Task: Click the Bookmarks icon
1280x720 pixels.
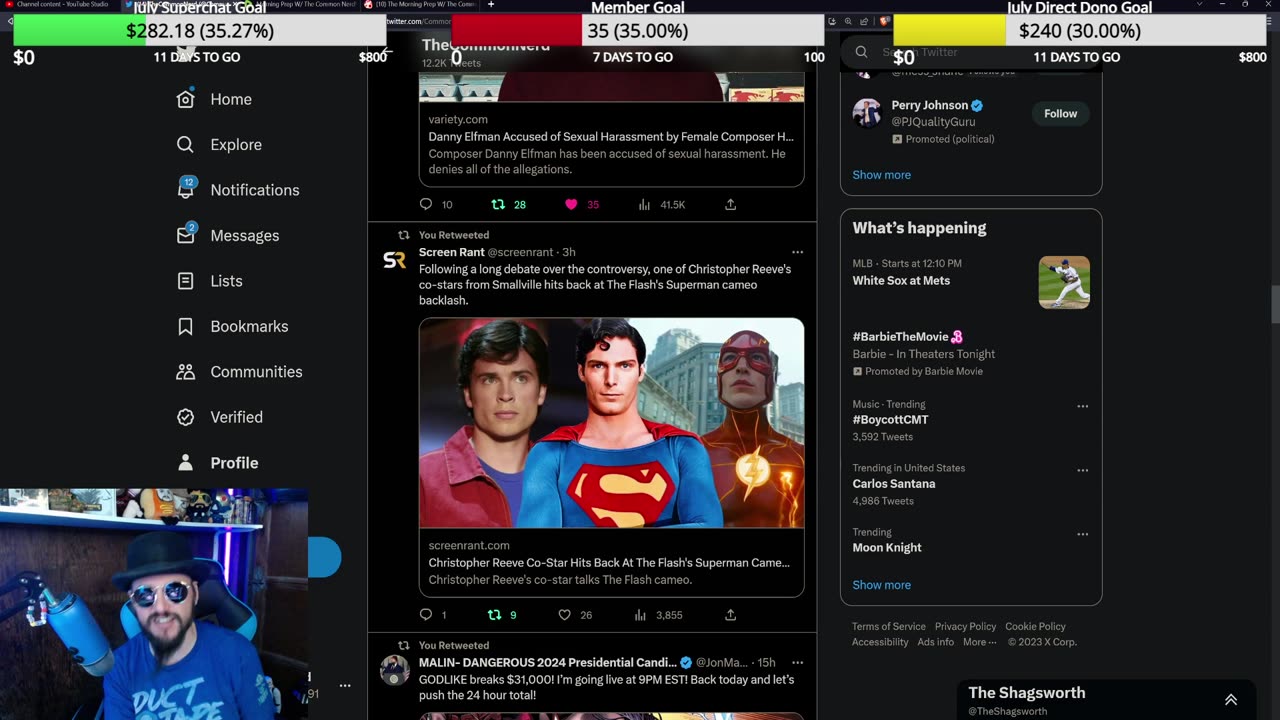Action: point(185,326)
